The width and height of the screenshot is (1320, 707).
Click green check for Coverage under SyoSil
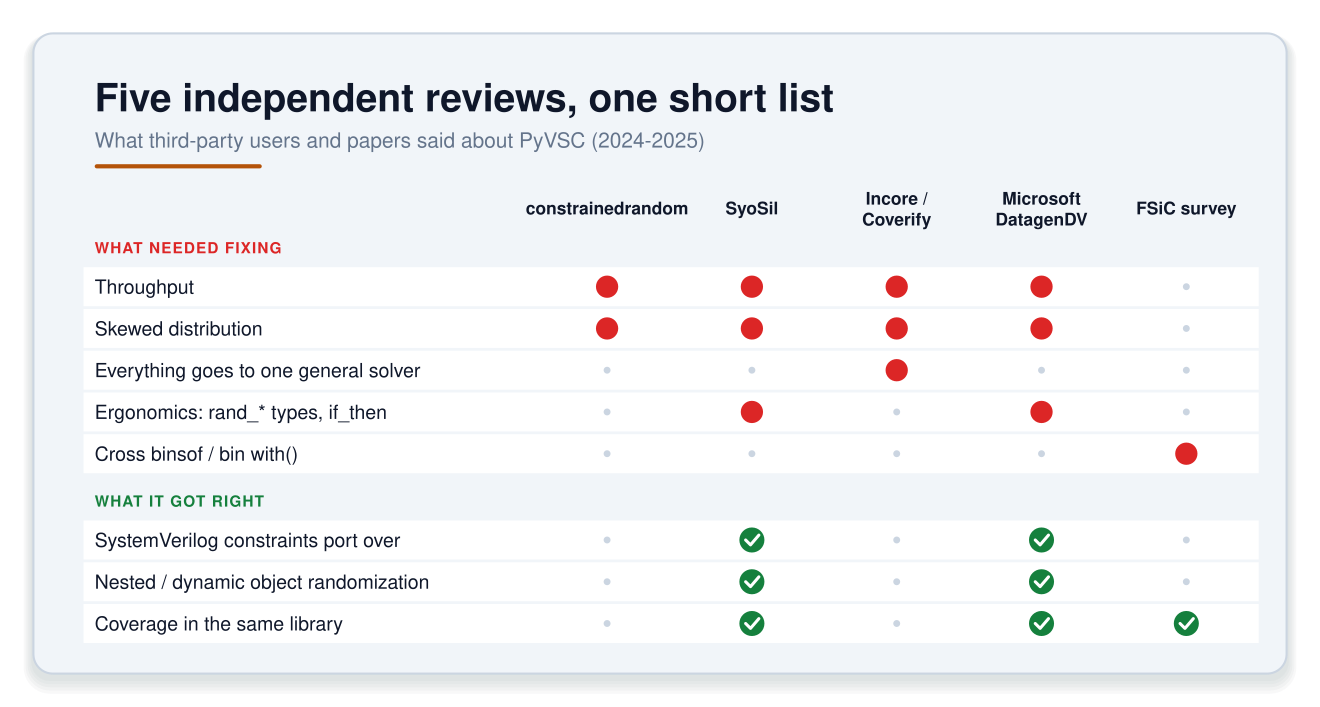(x=752, y=624)
